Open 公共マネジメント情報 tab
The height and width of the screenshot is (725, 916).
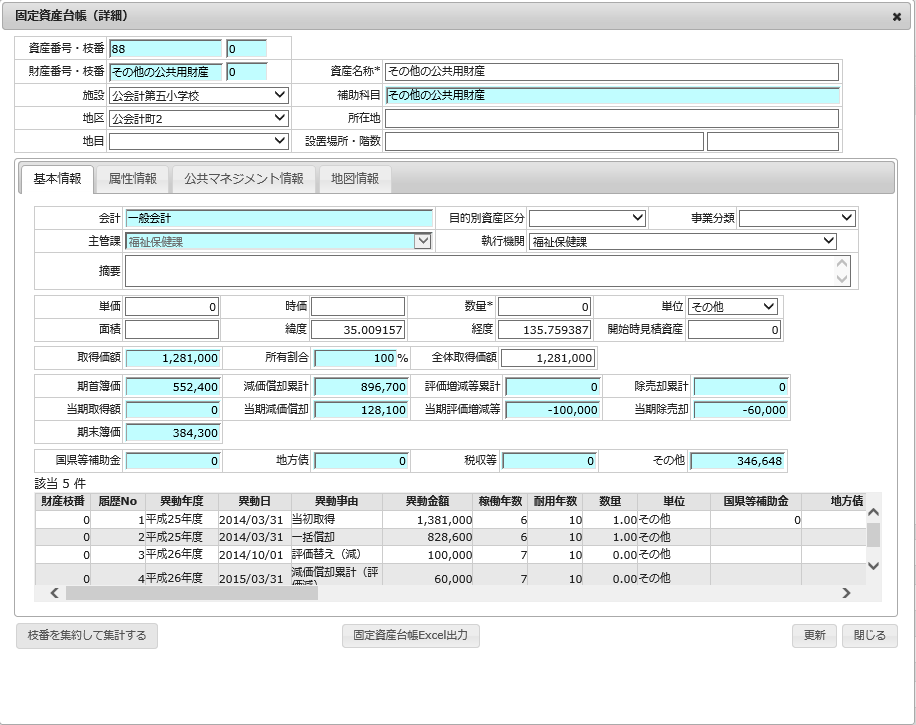[x=244, y=179]
